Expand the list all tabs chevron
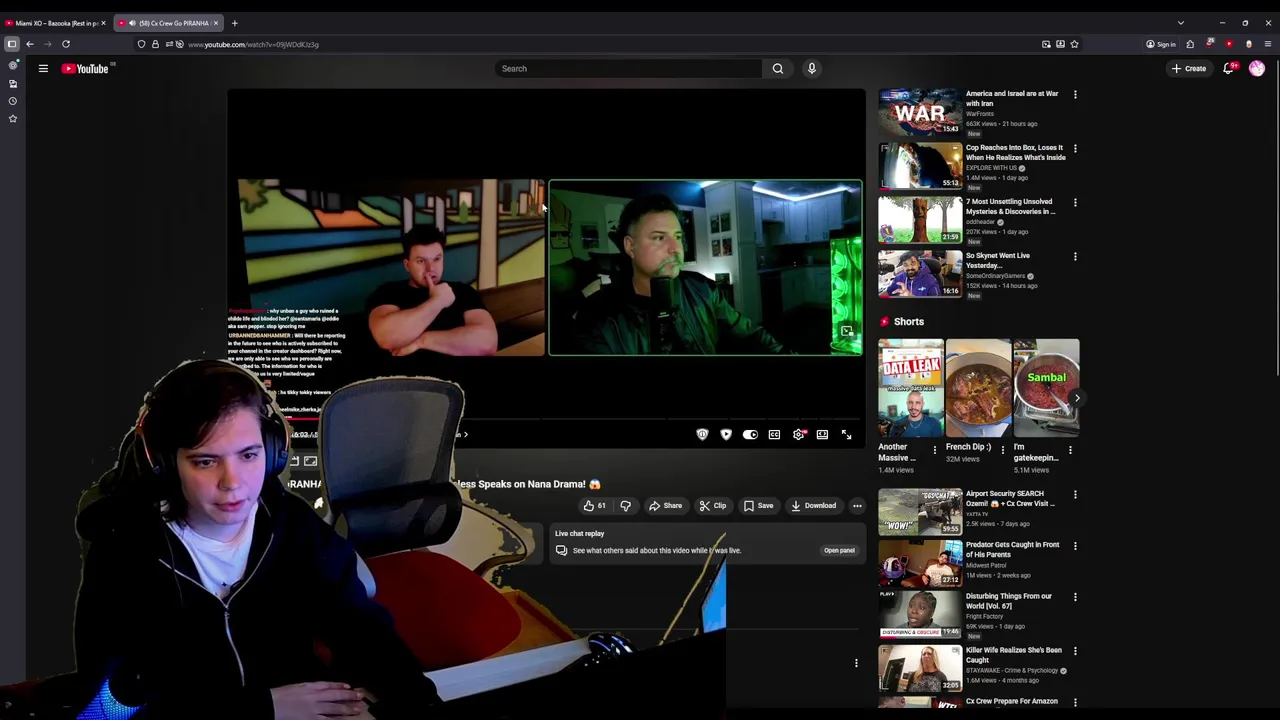The height and width of the screenshot is (720, 1280). point(1180,23)
